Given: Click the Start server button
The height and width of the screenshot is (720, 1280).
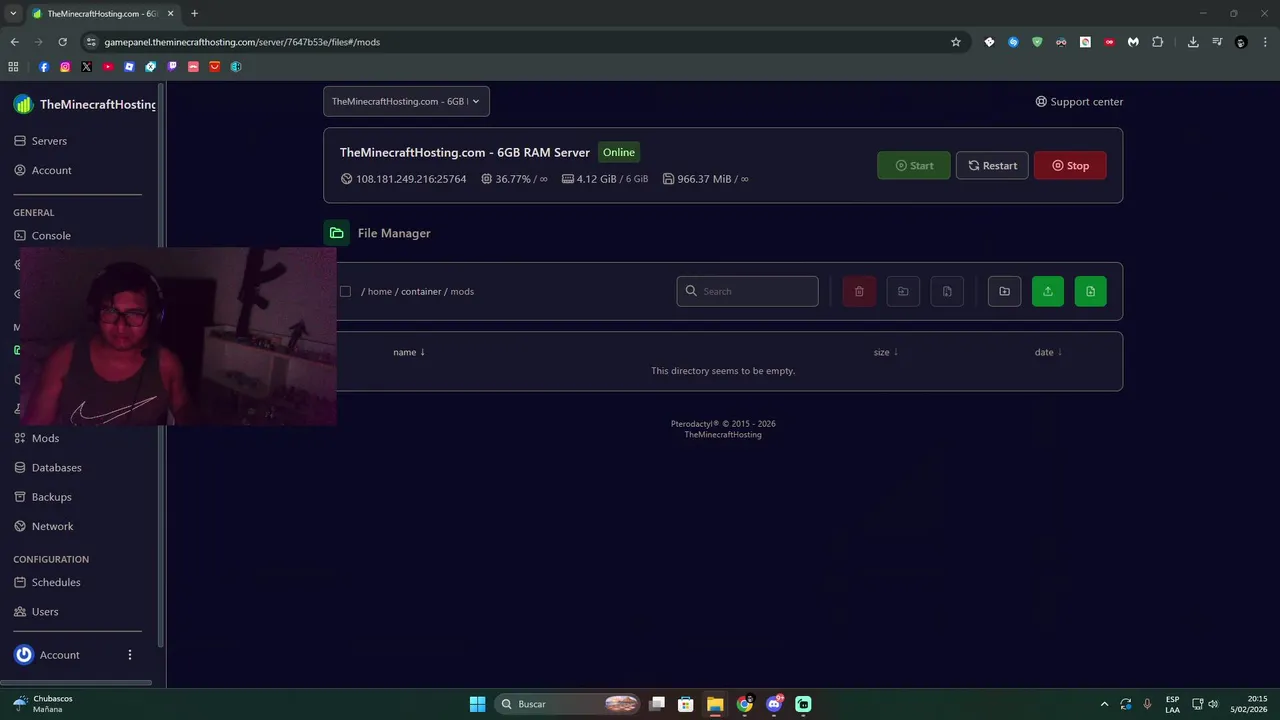Looking at the screenshot, I should pos(914,166).
